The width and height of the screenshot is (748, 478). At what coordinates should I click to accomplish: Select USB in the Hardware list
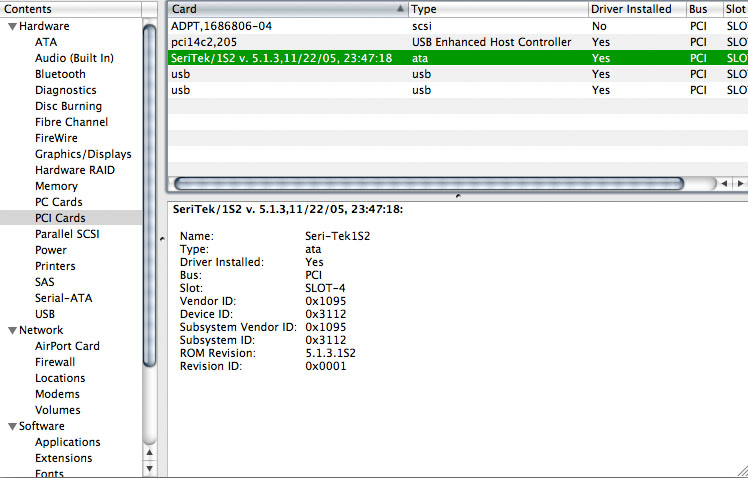pyautogui.click(x=45, y=314)
